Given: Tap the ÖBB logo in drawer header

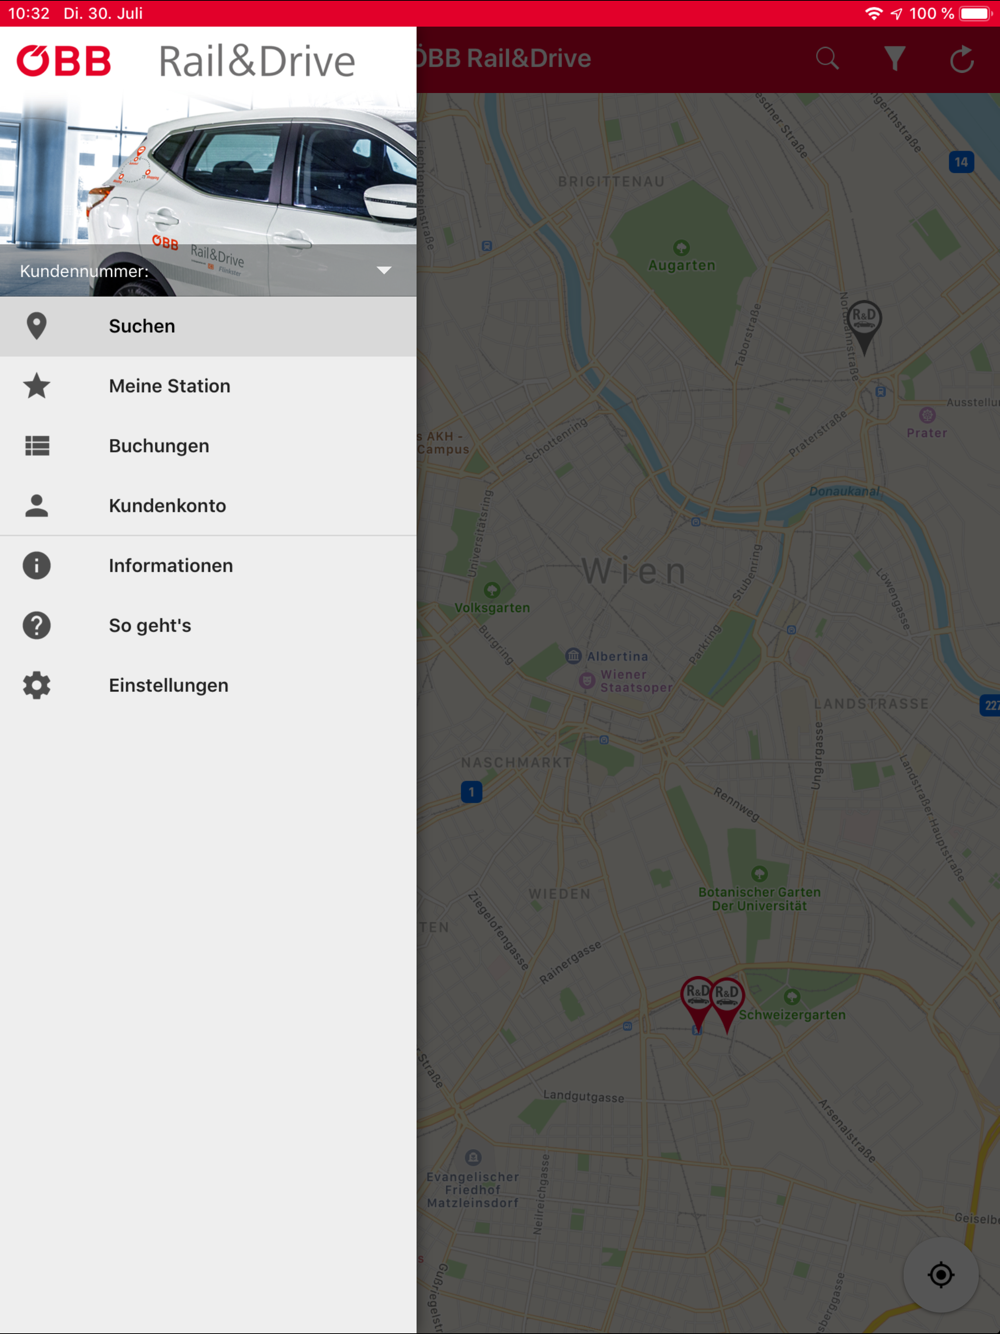Looking at the screenshot, I should [x=64, y=62].
